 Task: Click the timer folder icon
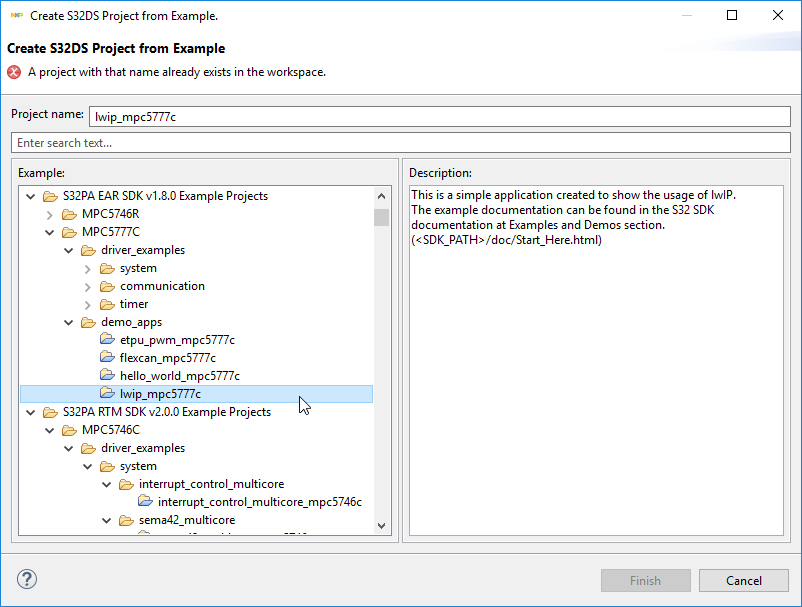tap(107, 304)
